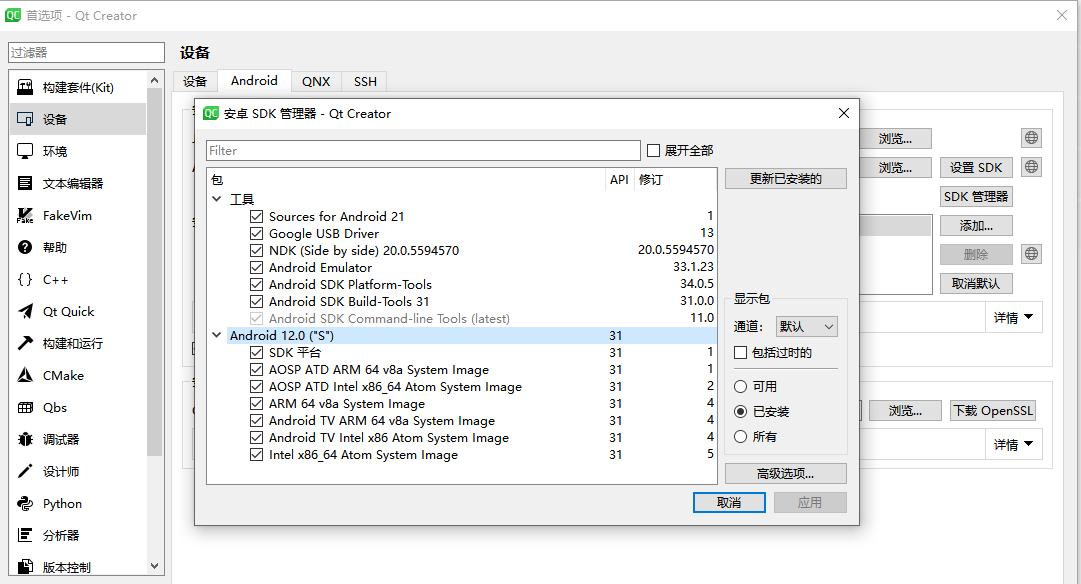Image resolution: width=1081 pixels, height=584 pixels.
Task: Click sidebar scrollbar up arrow
Action: [x=154, y=81]
